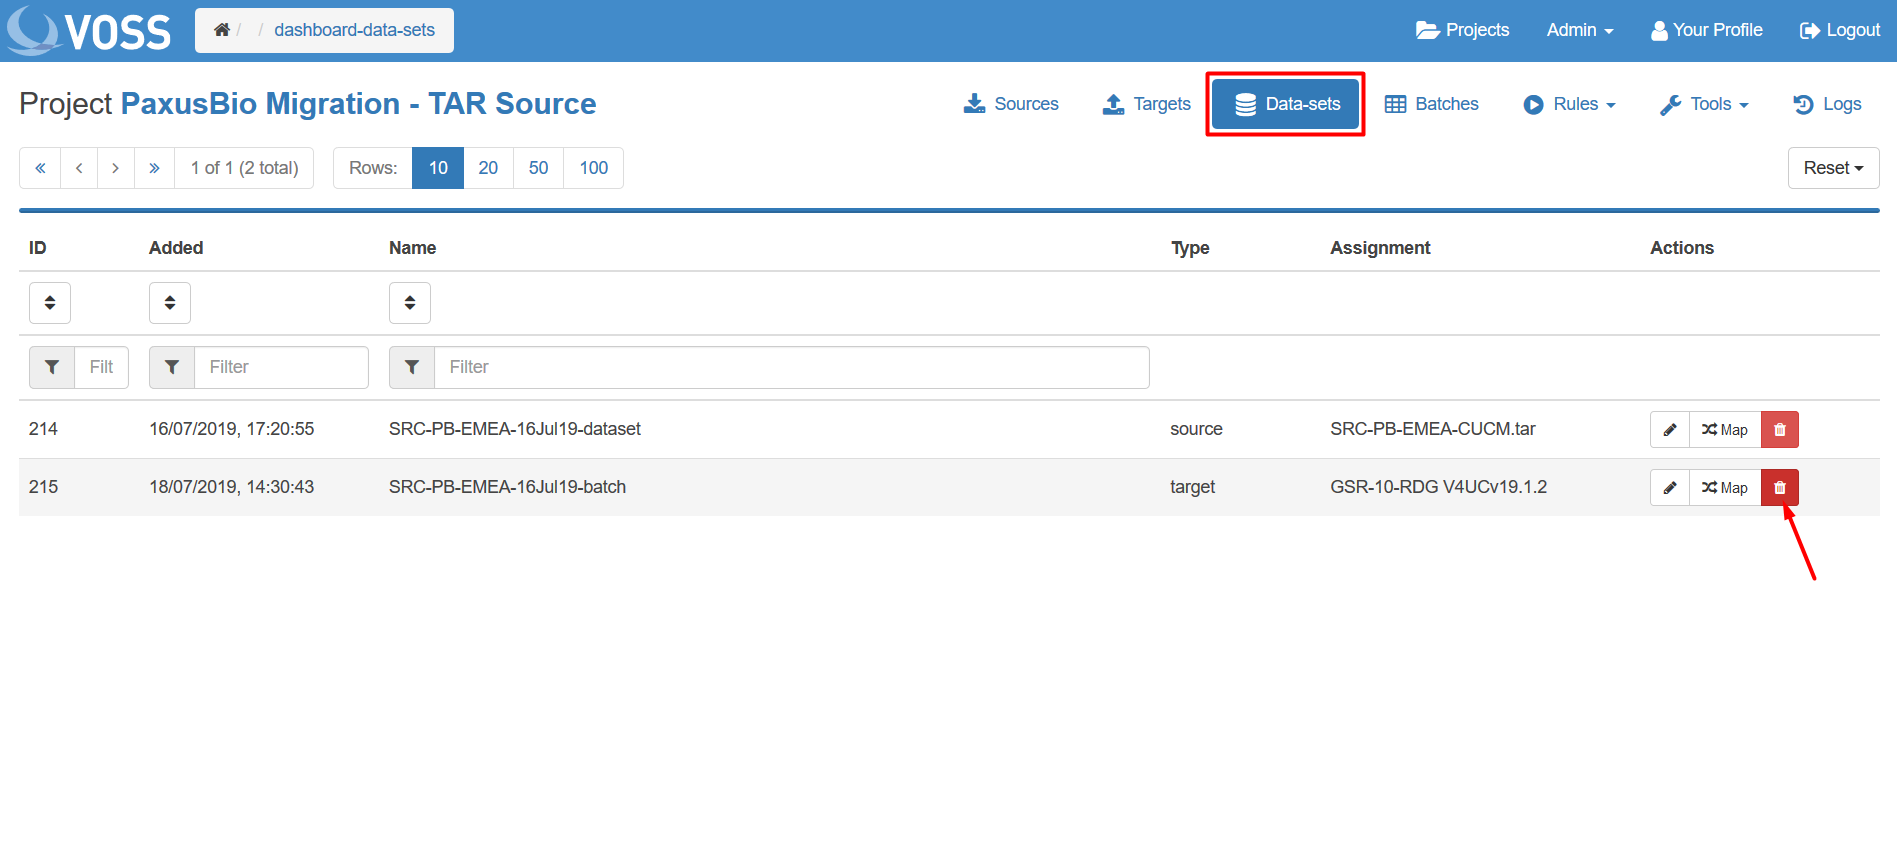The image size is (1897, 866).
Task: Edit SRC-PB-EMEA-16Jul19-batch with pencil icon
Action: (x=1669, y=488)
